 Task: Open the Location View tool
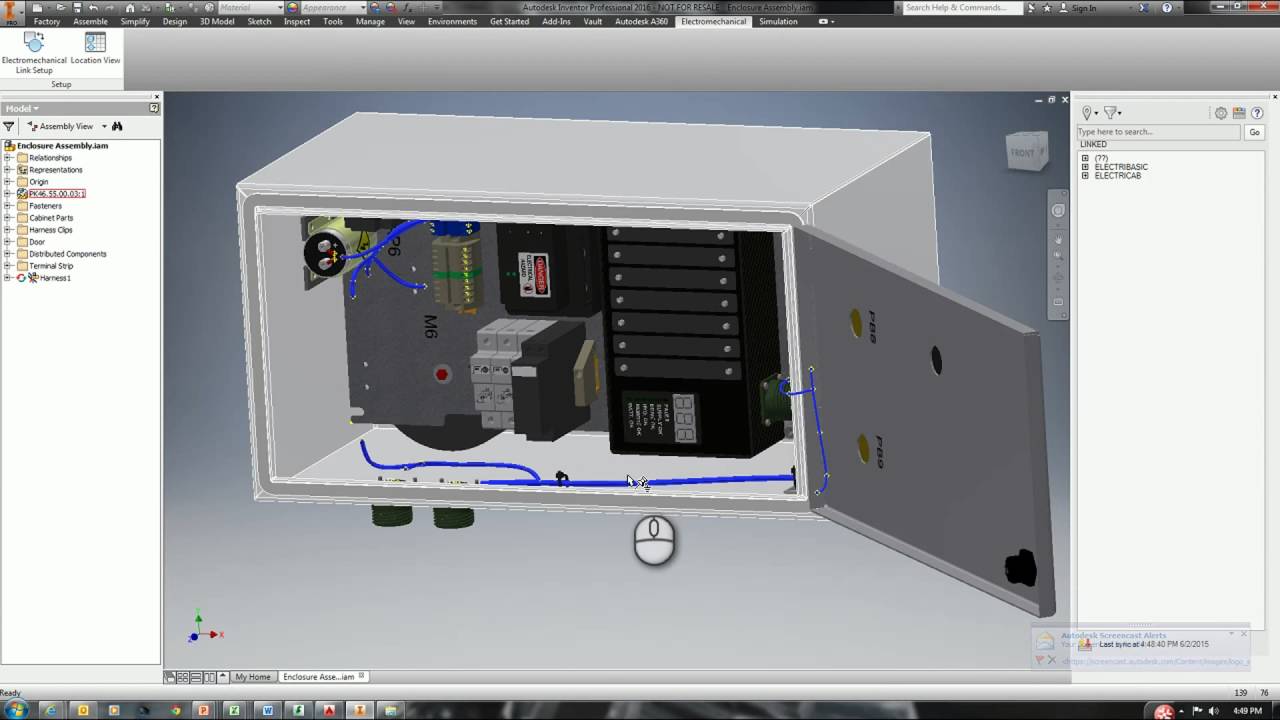click(95, 49)
